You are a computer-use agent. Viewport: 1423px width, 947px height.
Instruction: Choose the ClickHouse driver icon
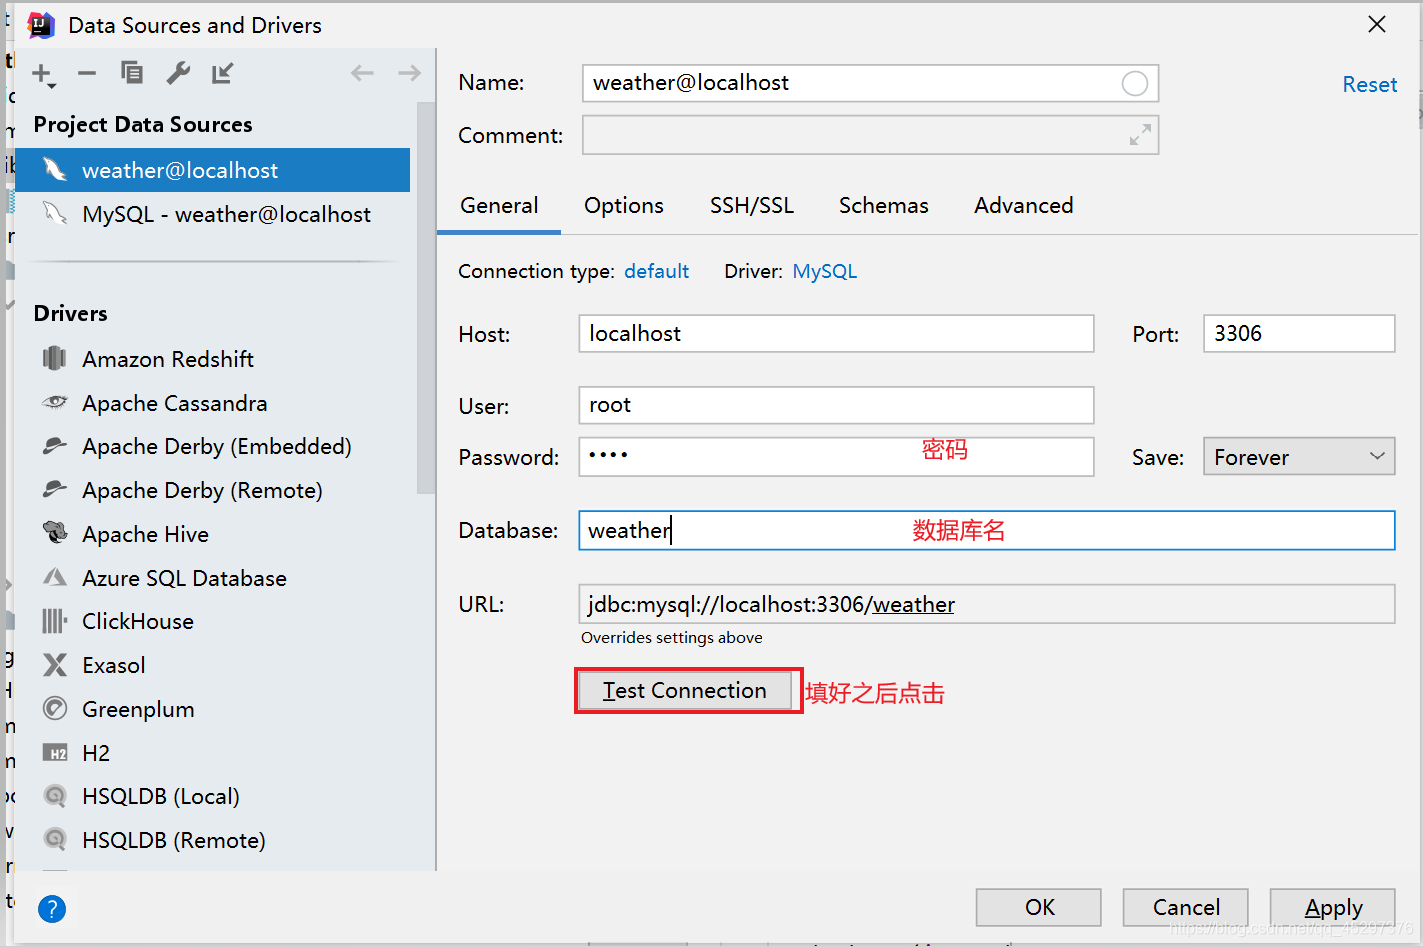pyautogui.click(x=55, y=621)
